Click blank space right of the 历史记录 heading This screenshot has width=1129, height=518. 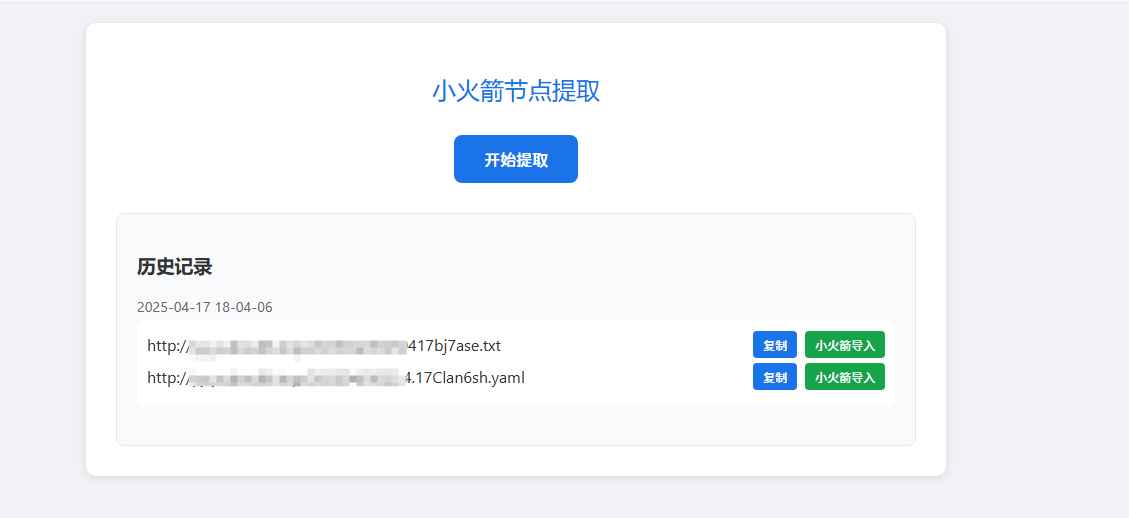550,267
